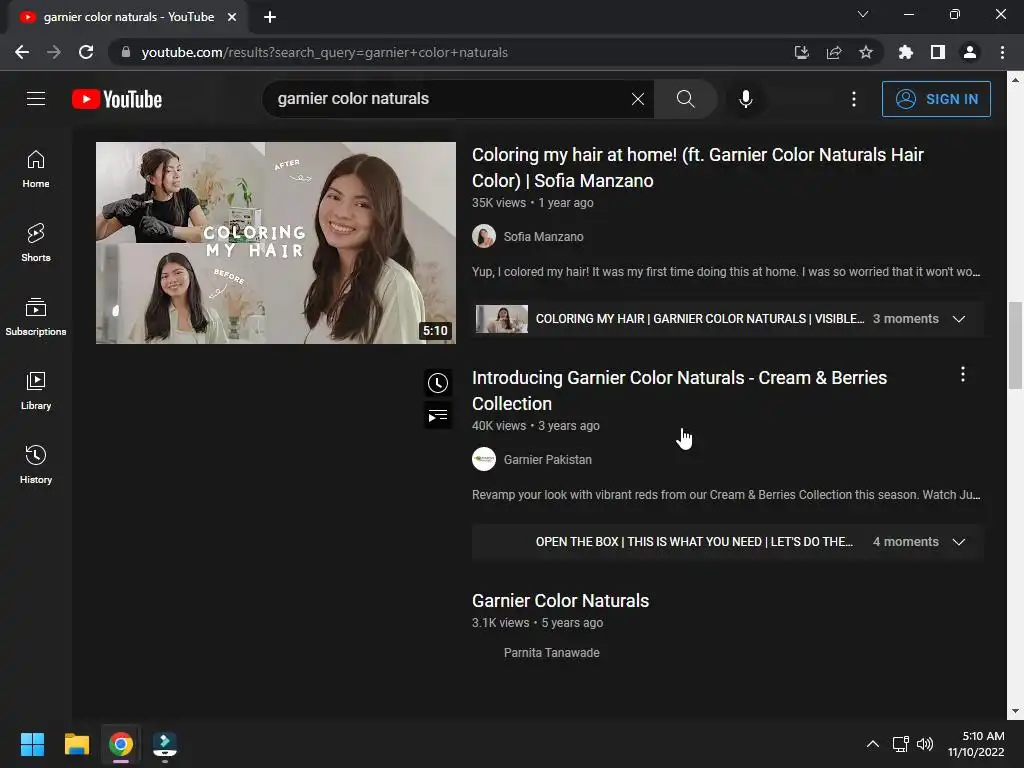Click Garnier Pakistan channel avatar
This screenshot has height=768, width=1024.
pos(484,459)
